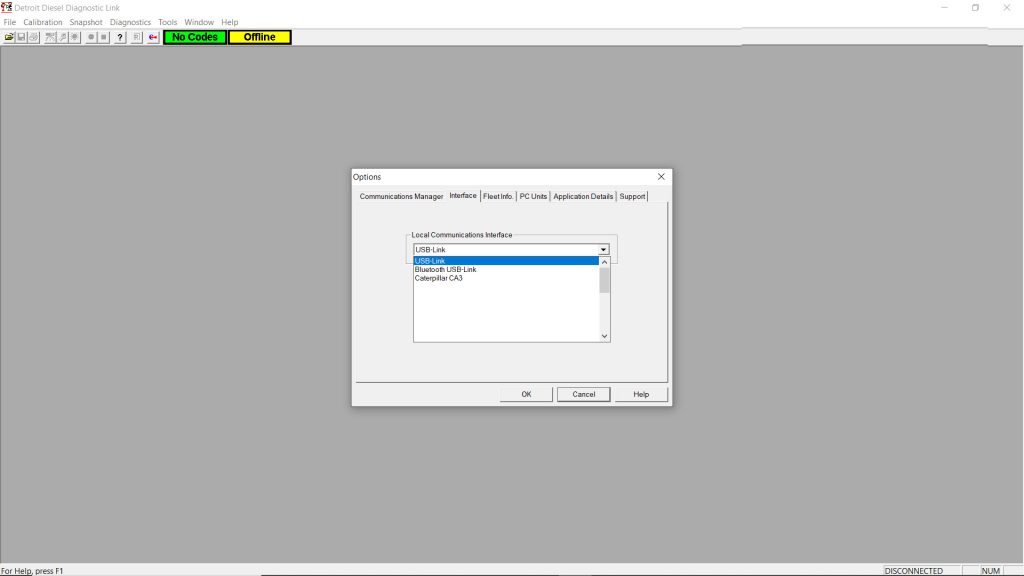Open the Diagnostics menu

click(130, 21)
